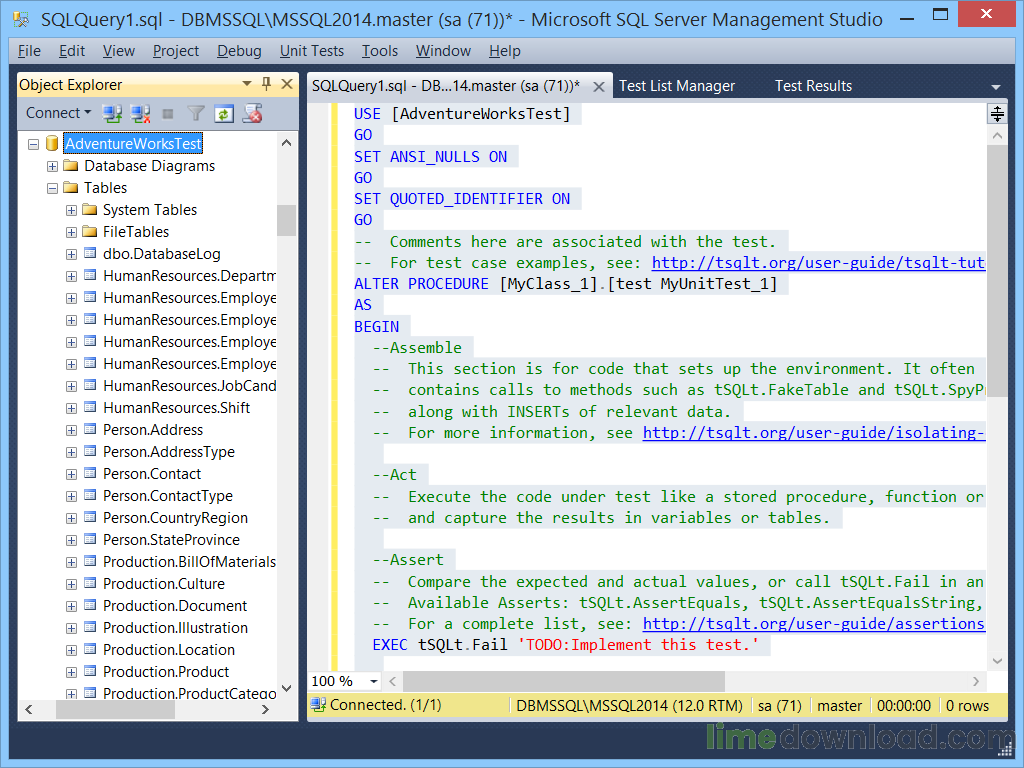
Task: Open the Object Explorer window position dropdown arrow
Action: (246, 84)
